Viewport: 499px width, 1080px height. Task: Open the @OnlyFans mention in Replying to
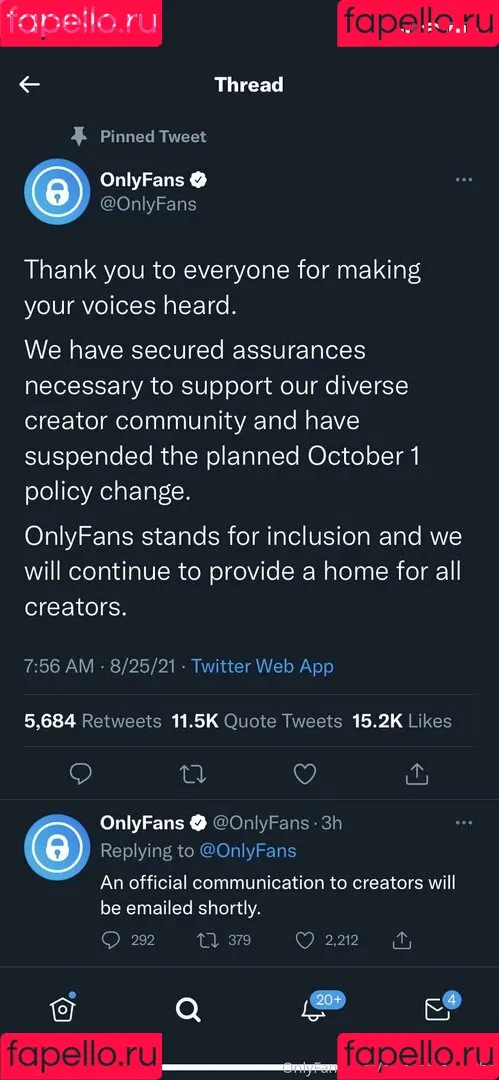(x=247, y=851)
